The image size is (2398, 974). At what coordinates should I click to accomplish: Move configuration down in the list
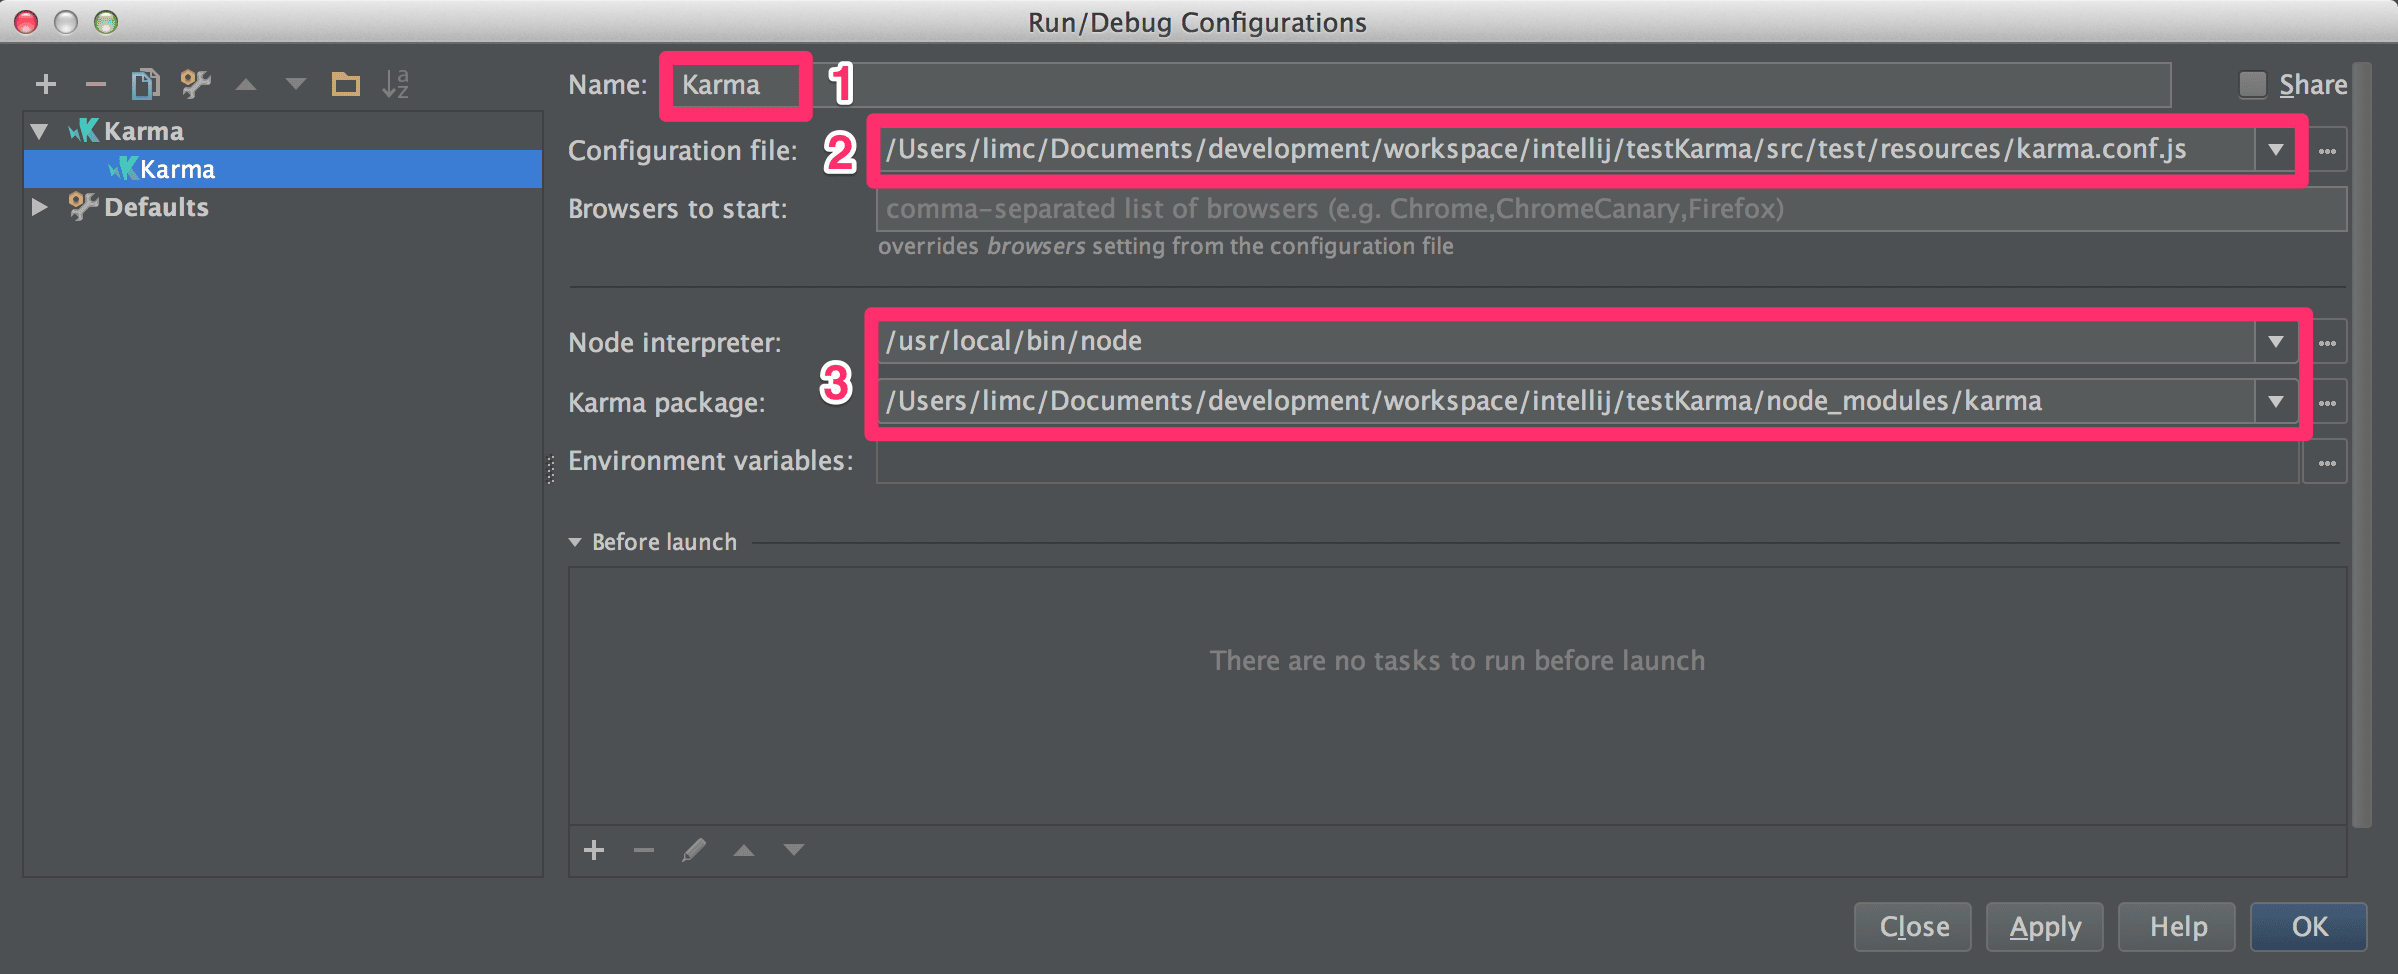tap(296, 84)
